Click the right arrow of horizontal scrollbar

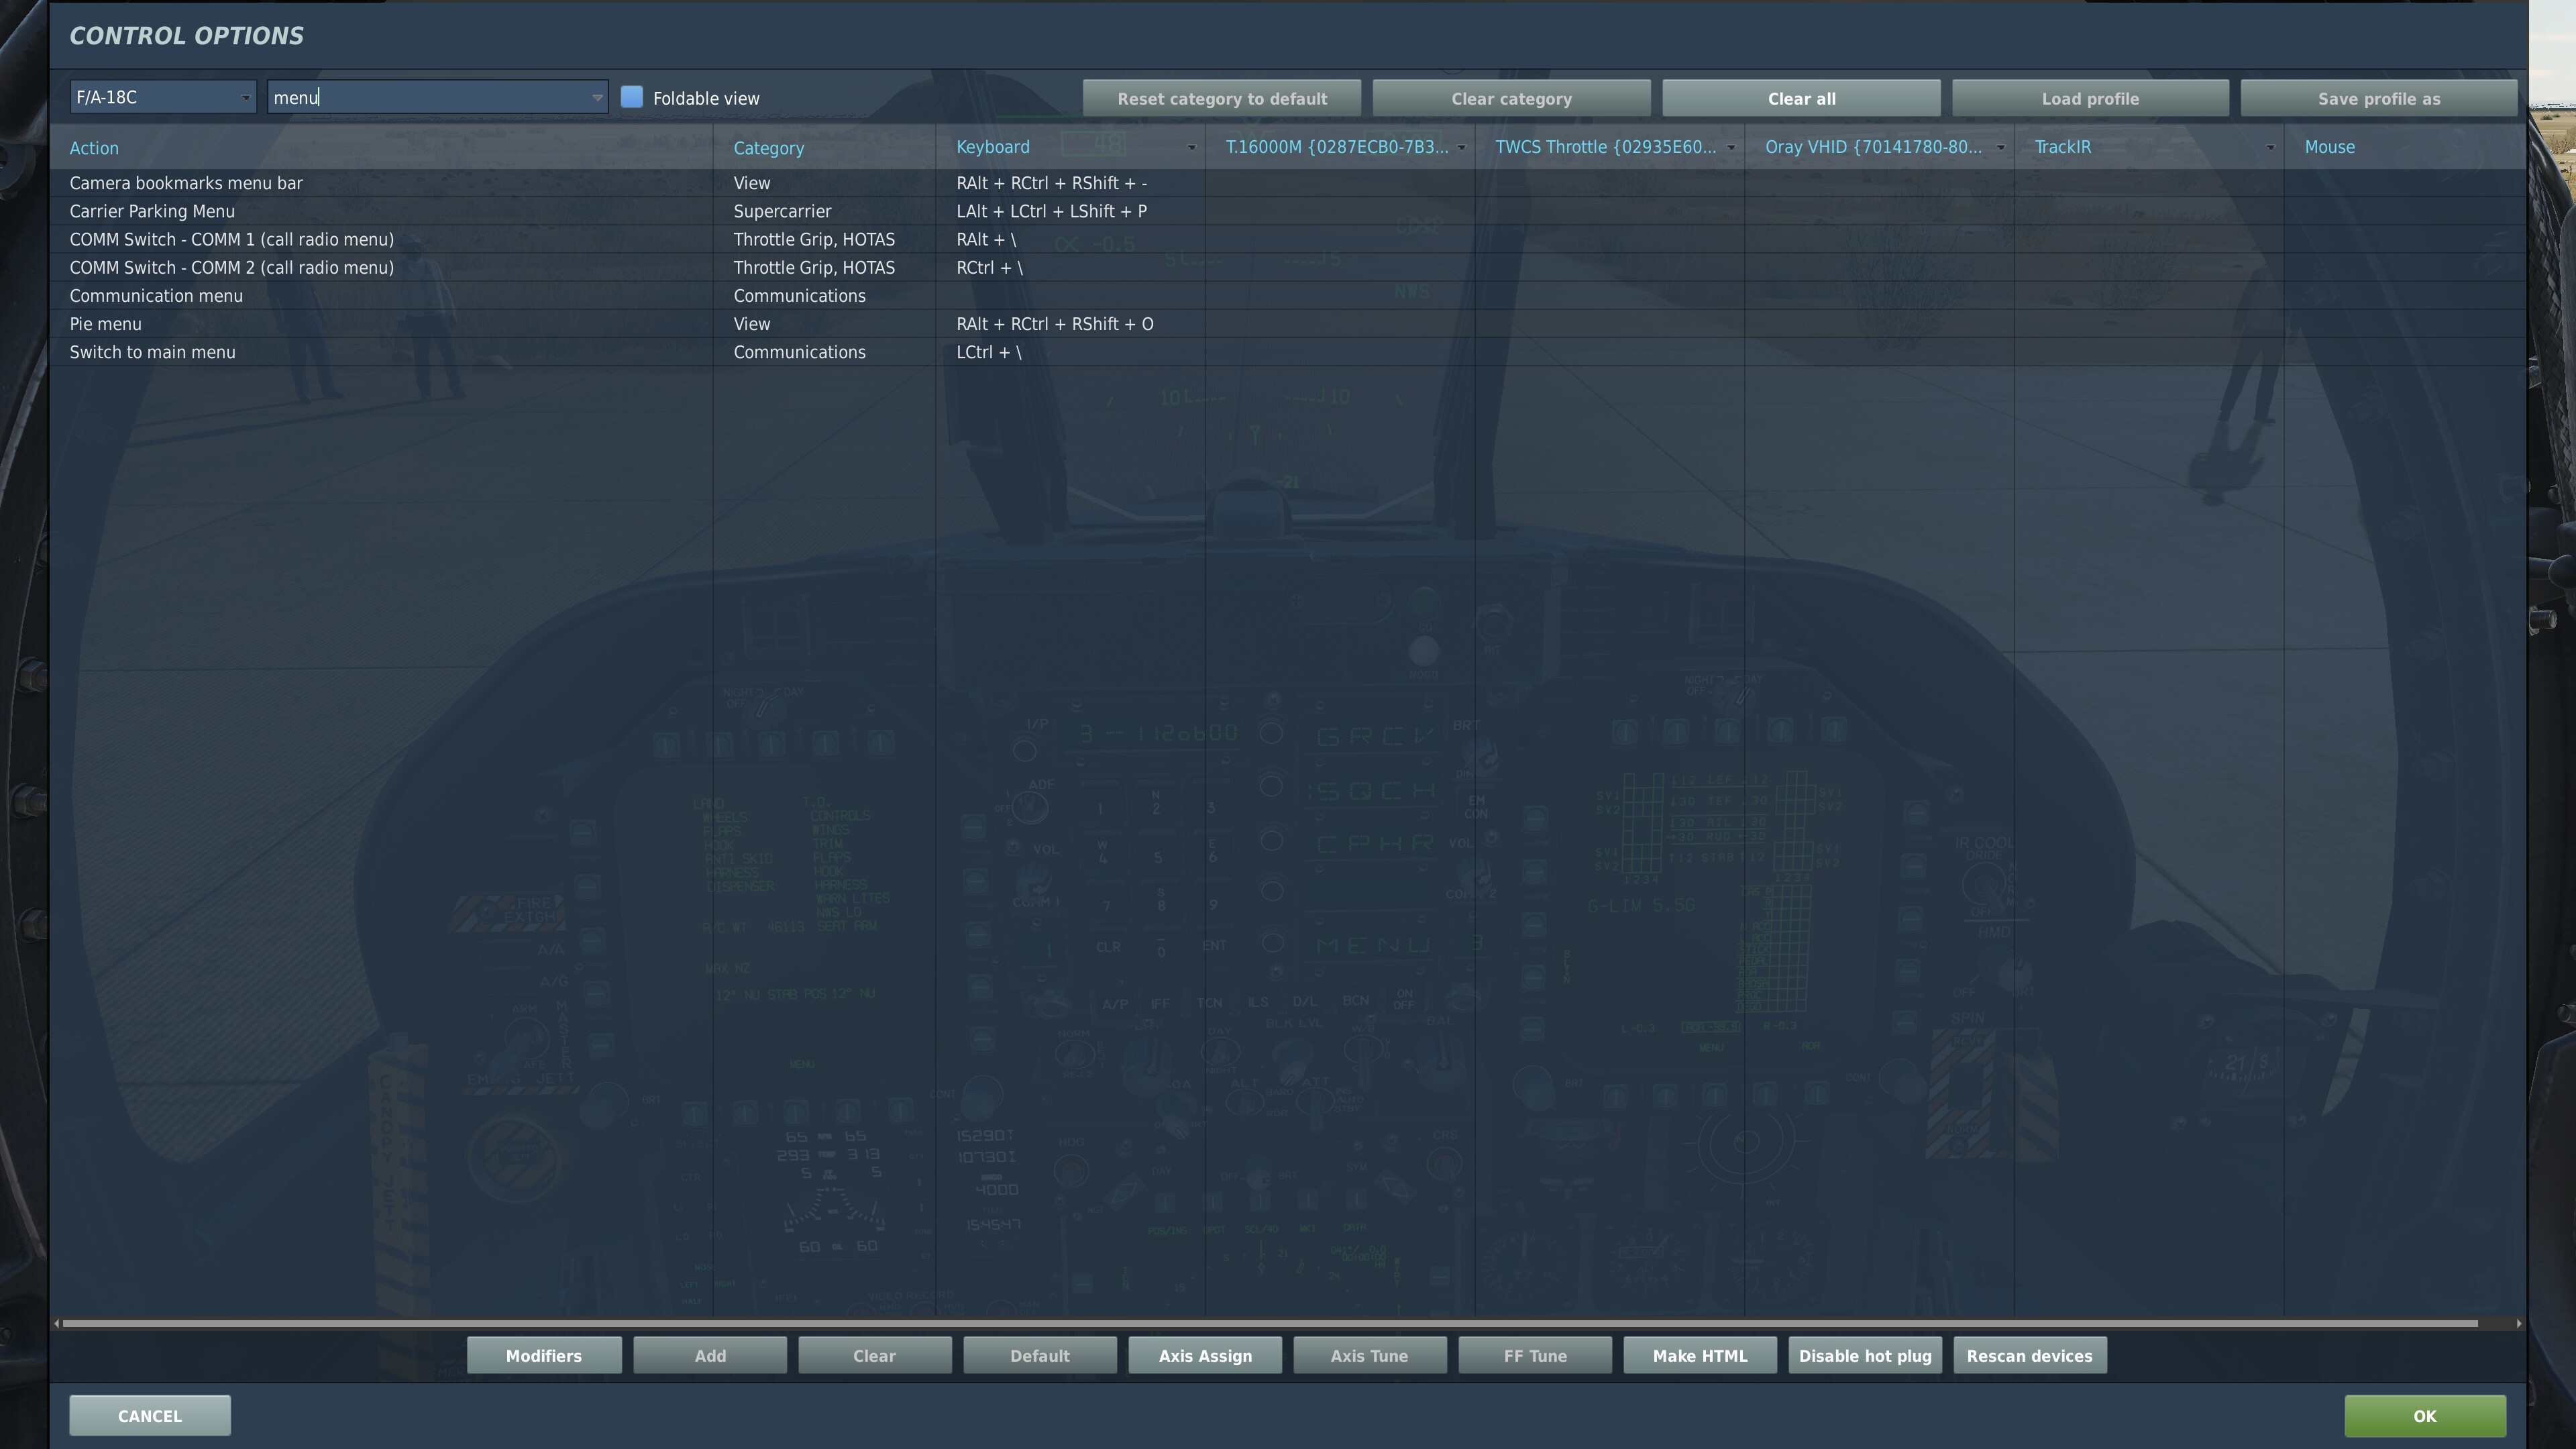(2518, 1323)
